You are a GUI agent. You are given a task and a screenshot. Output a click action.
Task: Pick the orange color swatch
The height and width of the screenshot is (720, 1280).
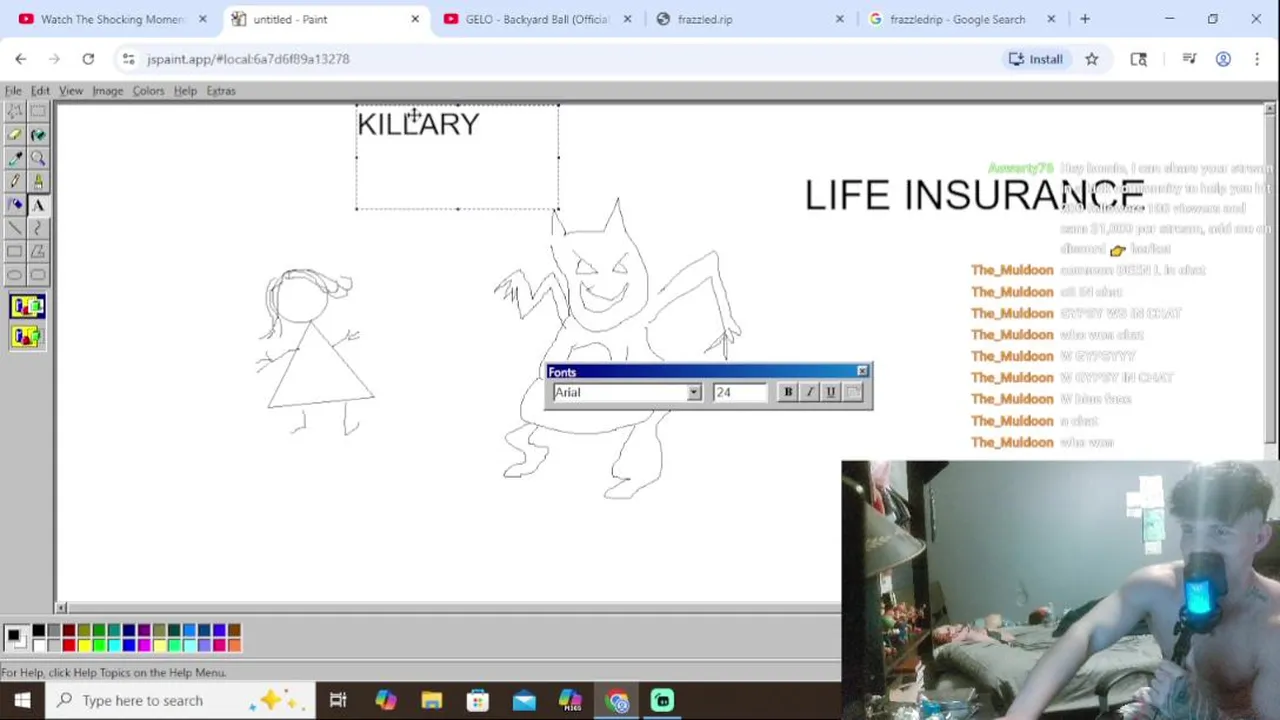tap(234, 645)
